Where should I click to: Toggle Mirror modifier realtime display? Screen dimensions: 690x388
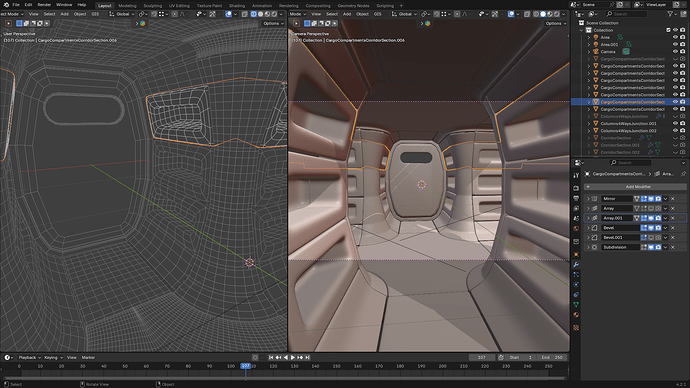coord(651,199)
